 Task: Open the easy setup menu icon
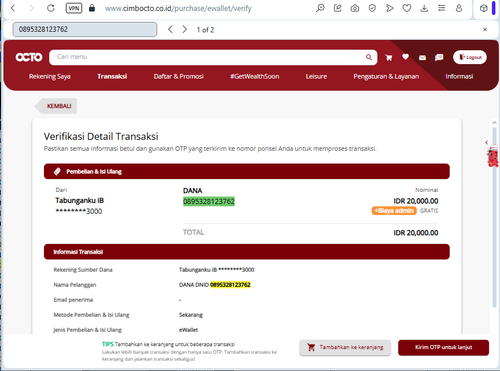click(441, 8)
